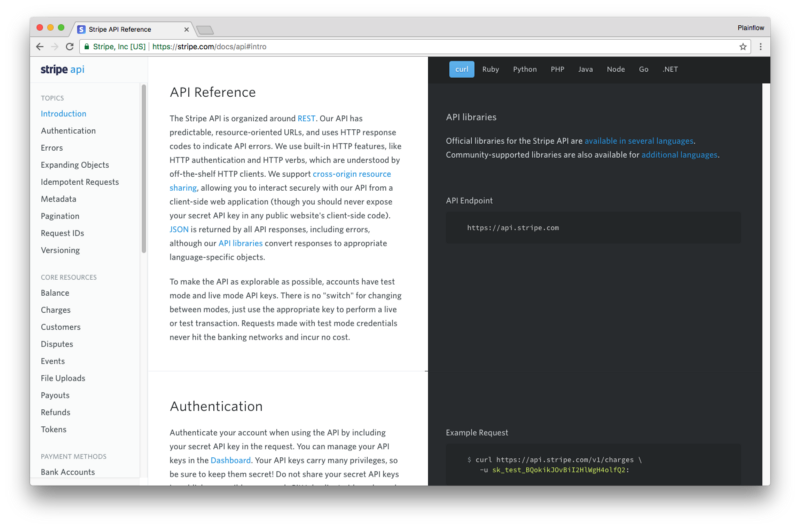This screenshot has width=800, height=528.
Task: Open Balance core resource
Action: [x=55, y=293]
